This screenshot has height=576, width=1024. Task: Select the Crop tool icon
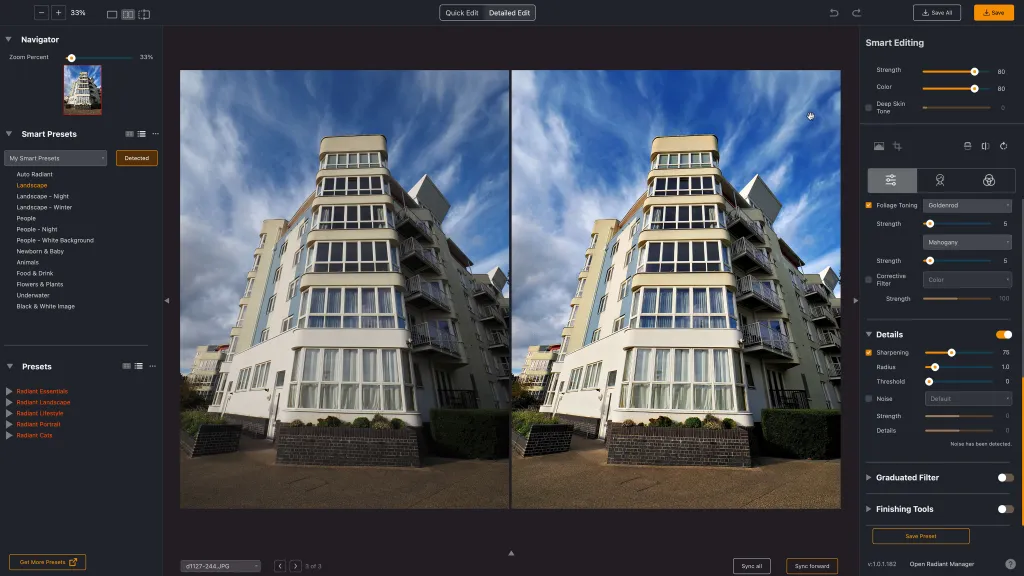(898, 146)
